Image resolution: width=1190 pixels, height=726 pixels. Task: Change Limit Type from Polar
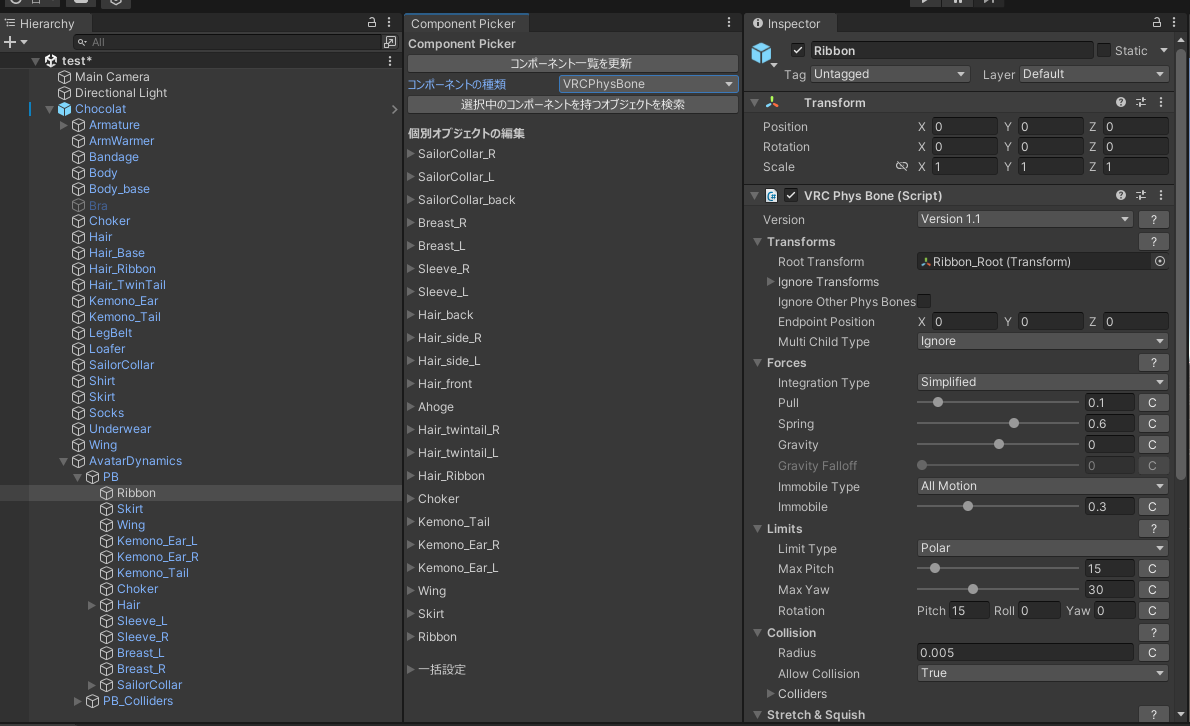(x=1041, y=548)
